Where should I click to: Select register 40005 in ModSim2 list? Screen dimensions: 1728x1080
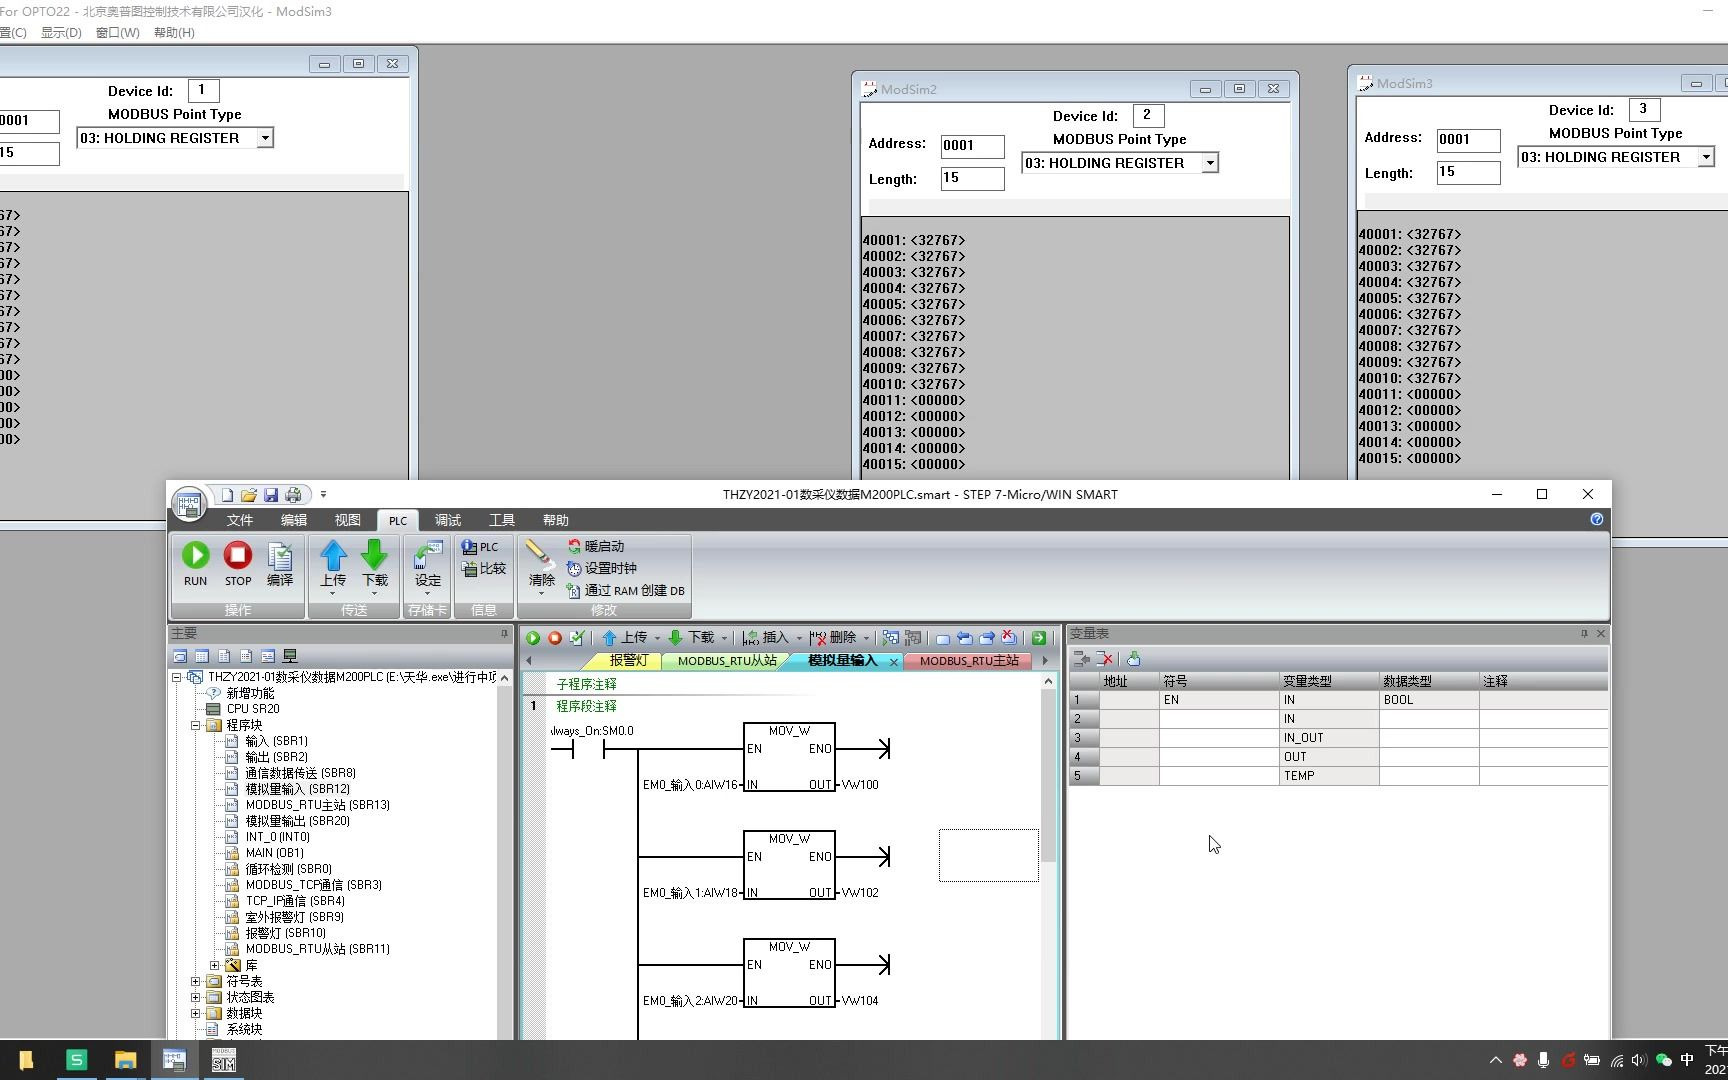pyautogui.click(x=913, y=304)
